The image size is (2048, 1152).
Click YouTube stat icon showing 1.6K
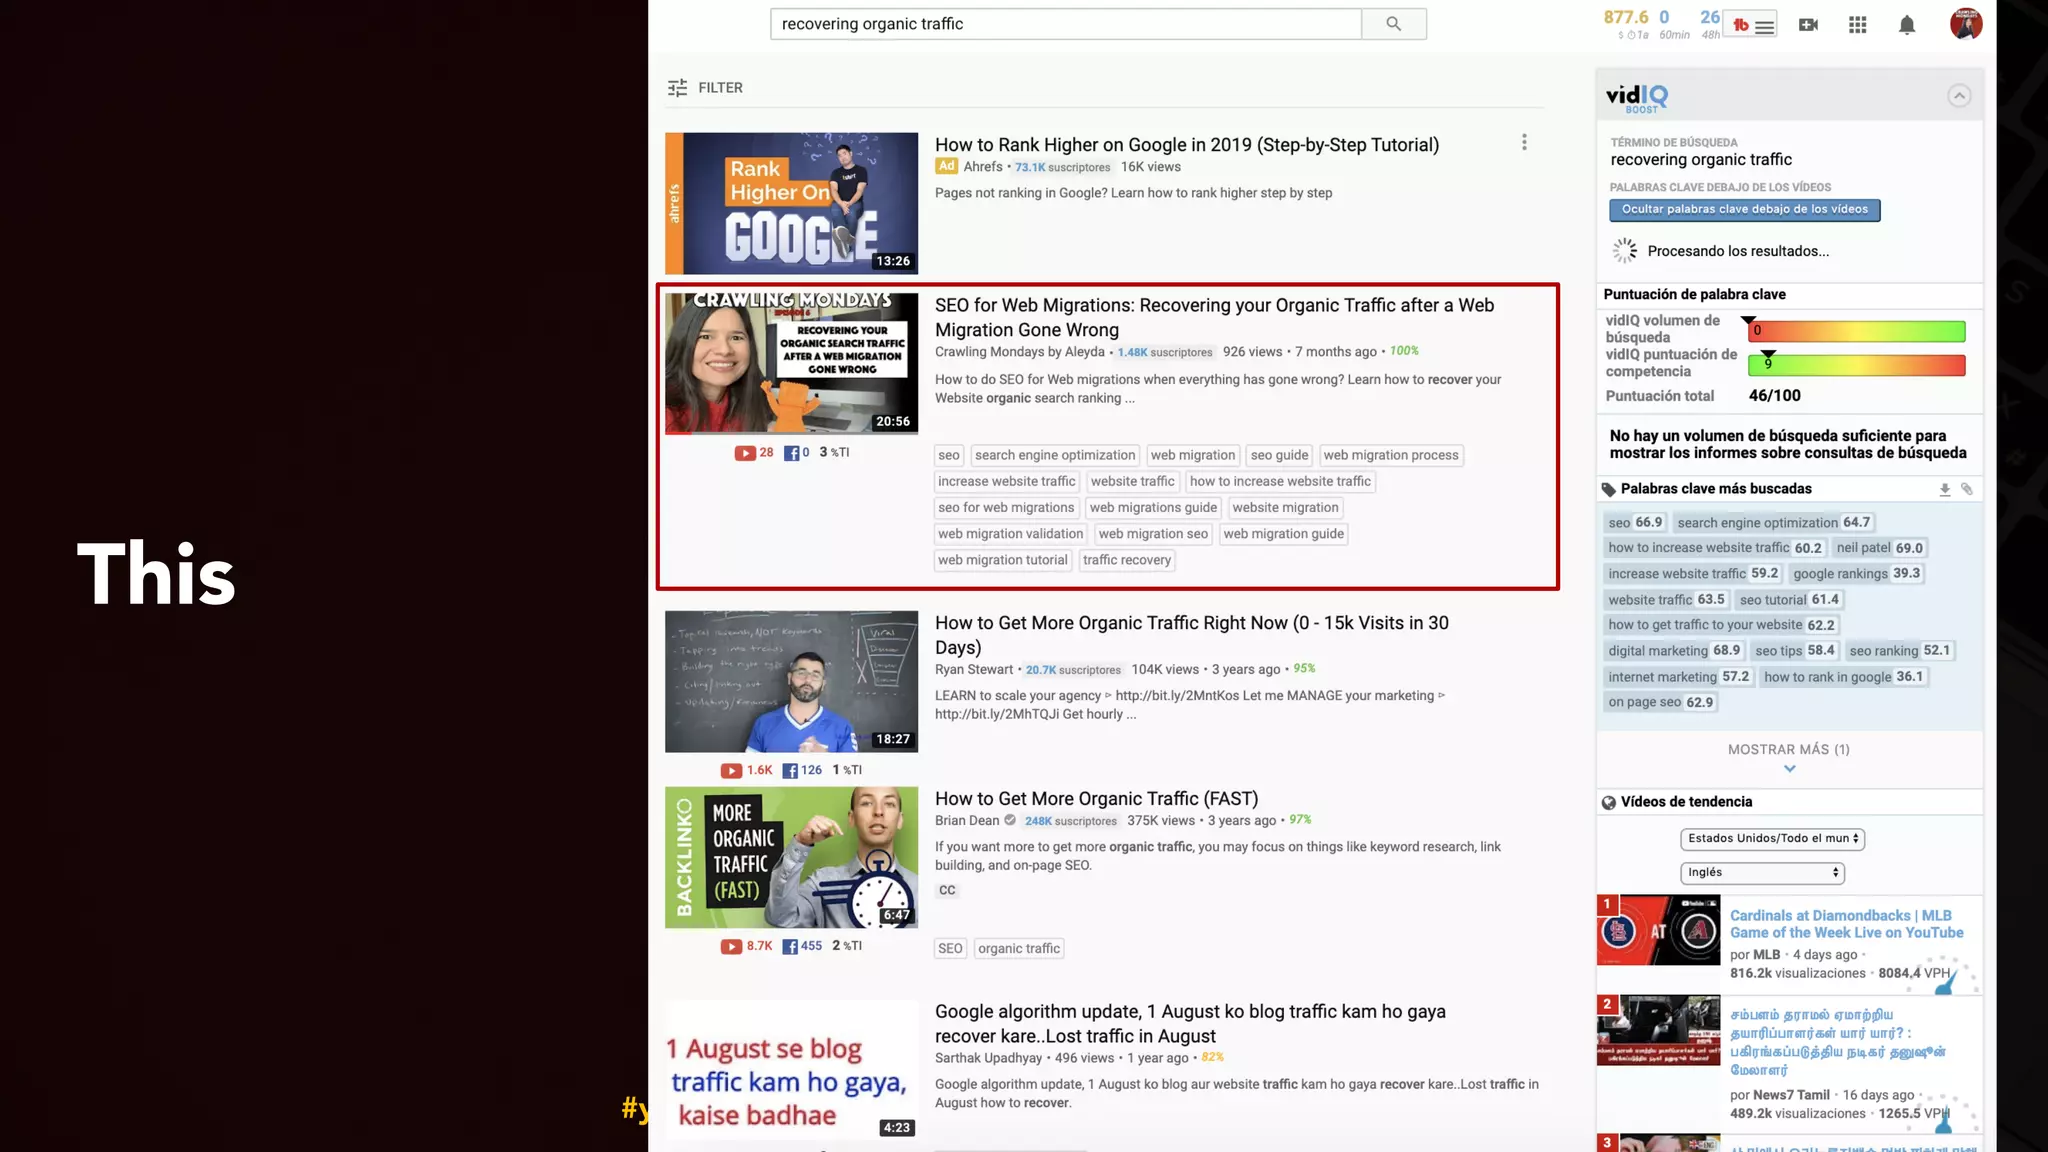pos(731,771)
